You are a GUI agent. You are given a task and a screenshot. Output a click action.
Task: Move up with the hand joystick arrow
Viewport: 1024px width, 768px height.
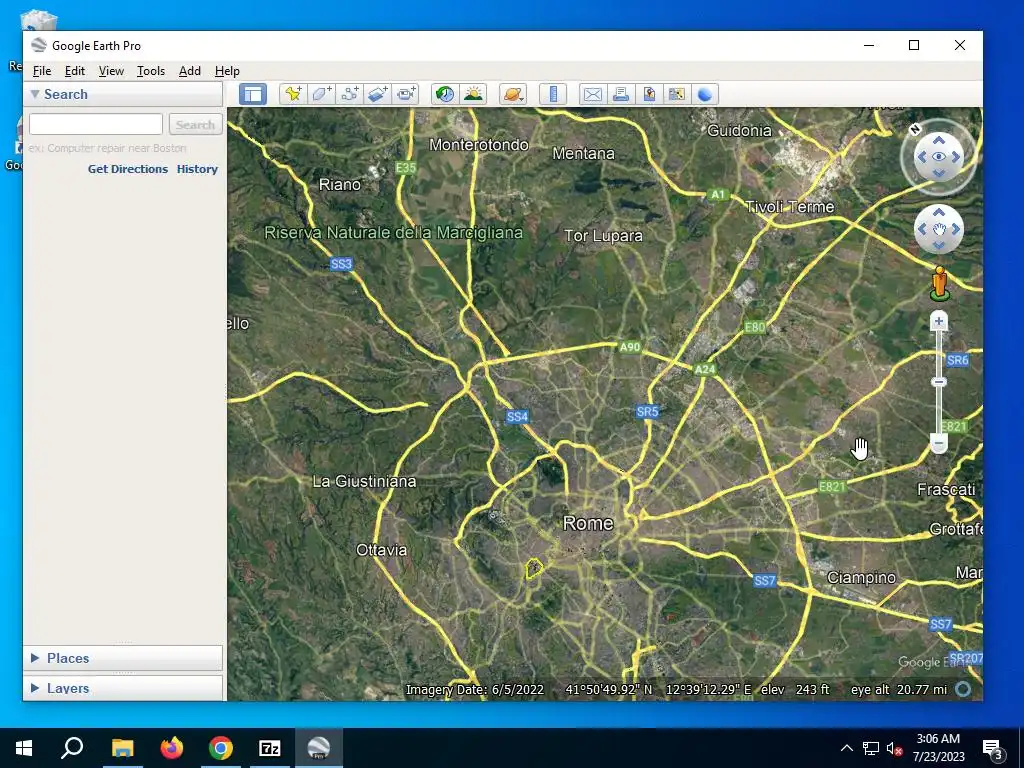pyautogui.click(x=938, y=212)
